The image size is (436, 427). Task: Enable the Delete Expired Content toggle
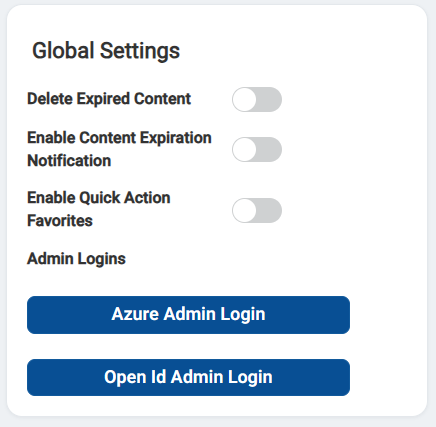[257, 99]
